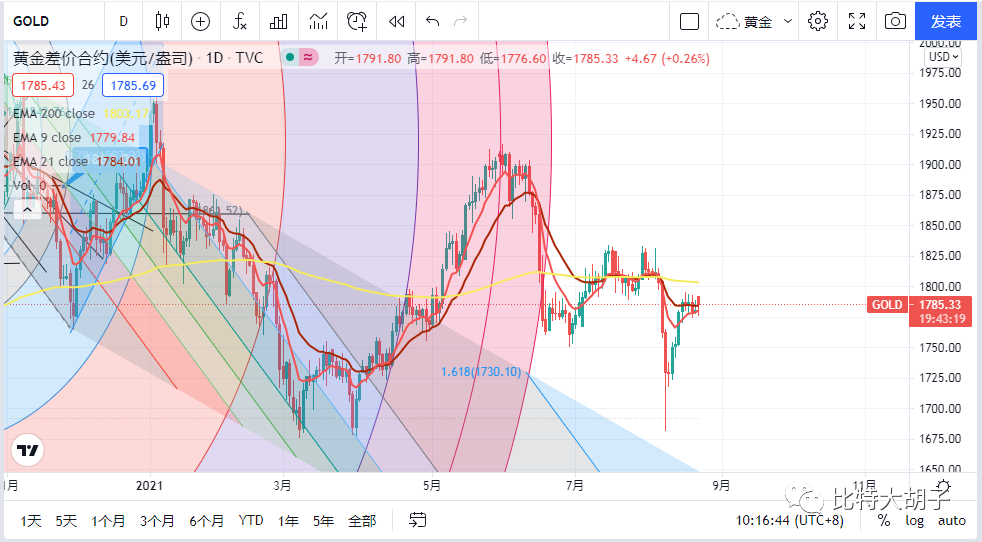The width and height of the screenshot is (982, 542).
Task: Click the spread value 26
Action: coord(88,85)
